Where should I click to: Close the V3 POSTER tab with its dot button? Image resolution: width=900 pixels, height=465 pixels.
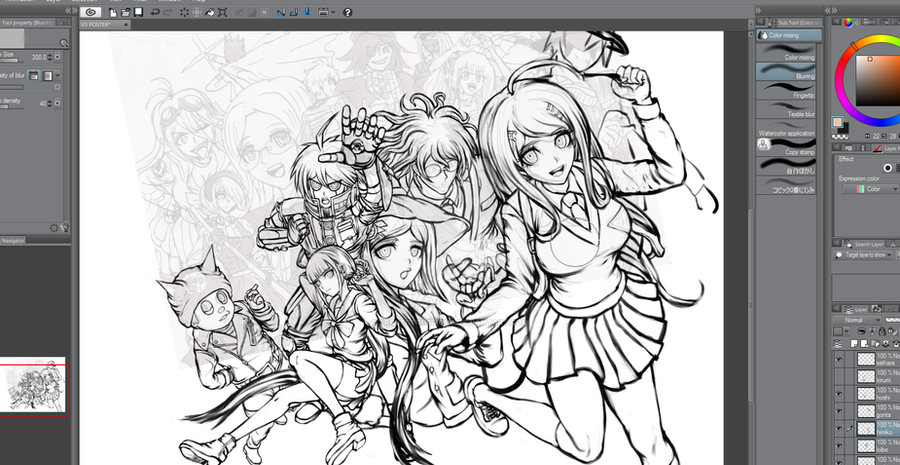tap(126, 25)
